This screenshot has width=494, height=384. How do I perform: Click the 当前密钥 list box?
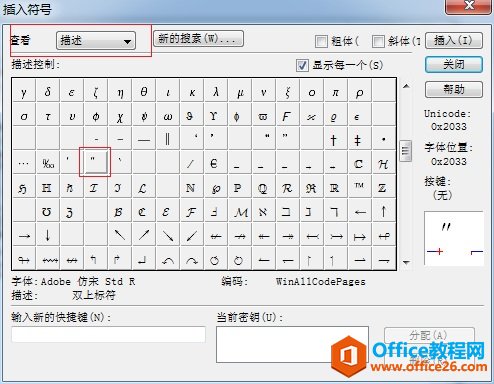(x=292, y=344)
